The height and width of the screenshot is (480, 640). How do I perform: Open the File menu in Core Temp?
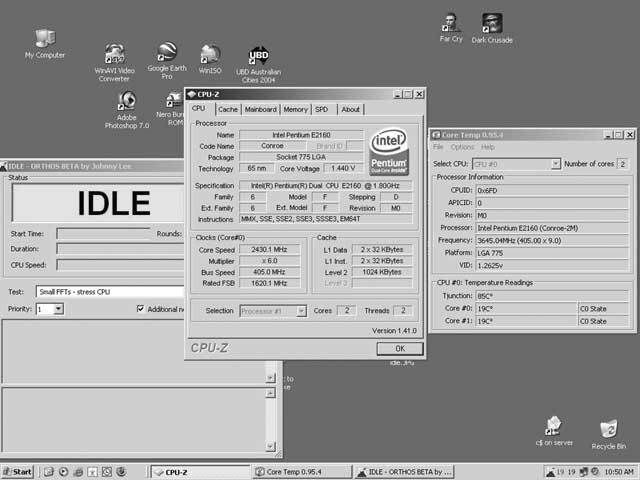[438, 147]
